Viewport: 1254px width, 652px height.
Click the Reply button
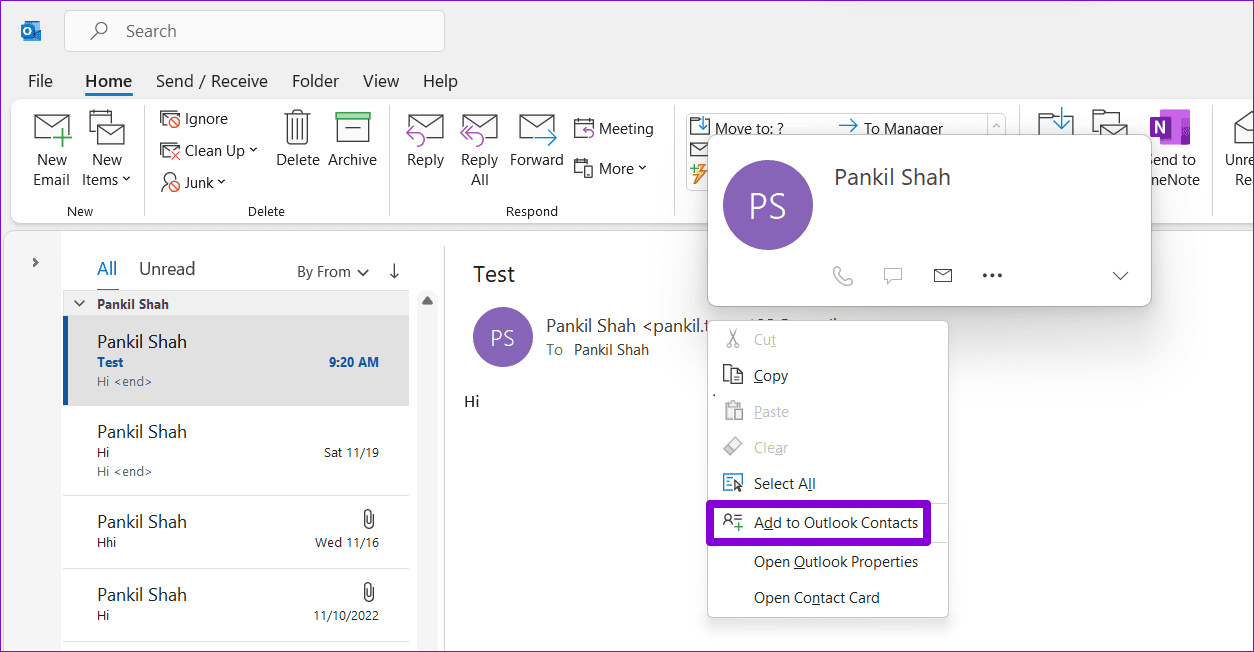click(425, 140)
